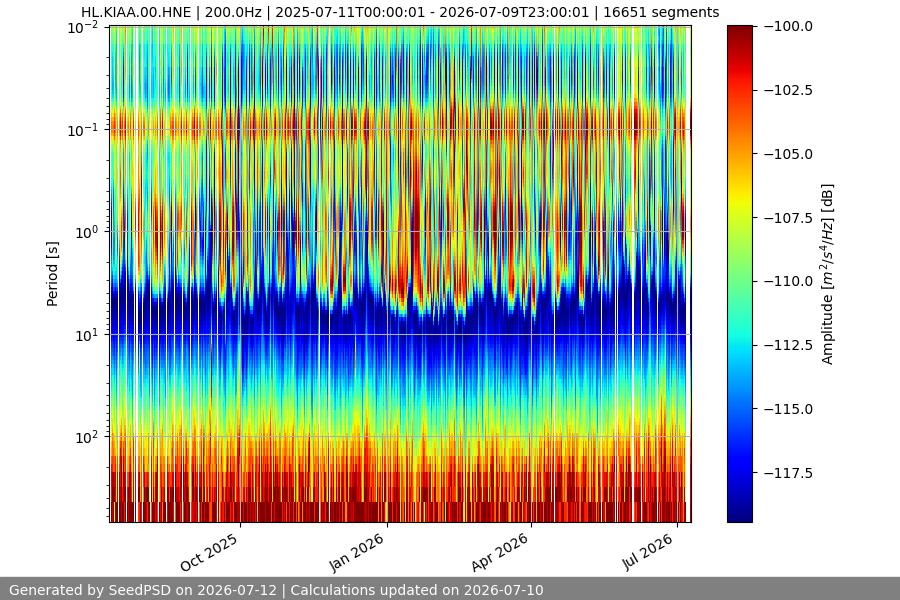Screen dimensions: 900x600
Task: Click the −102.5 colorbar tick label
Action: 788,90
